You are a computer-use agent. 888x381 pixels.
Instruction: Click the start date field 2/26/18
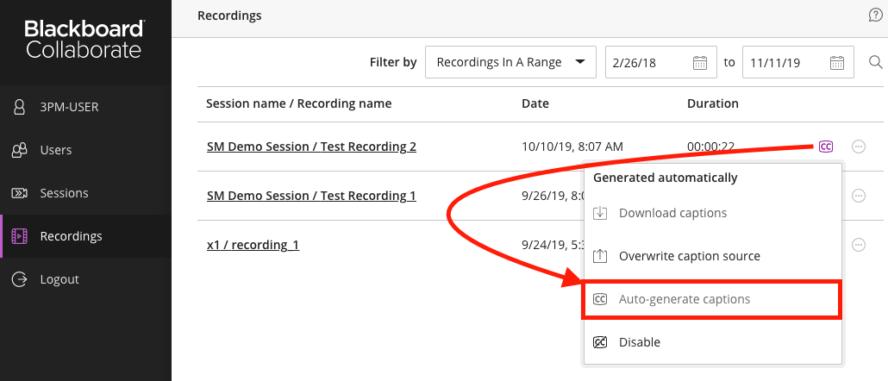tap(661, 62)
